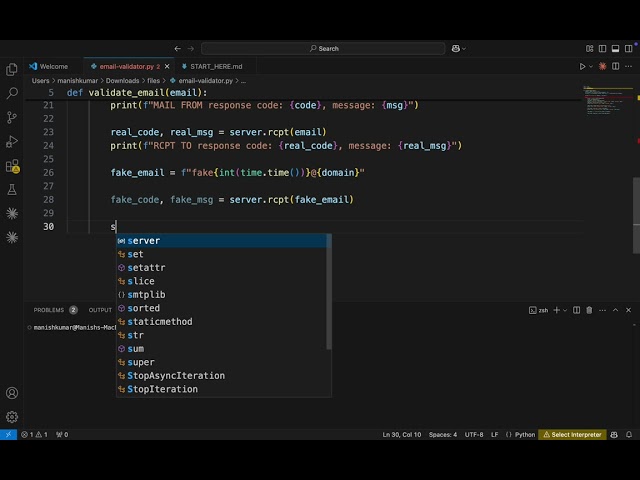
Task: Maximize the panel with up chevron
Action: click(x=616, y=310)
